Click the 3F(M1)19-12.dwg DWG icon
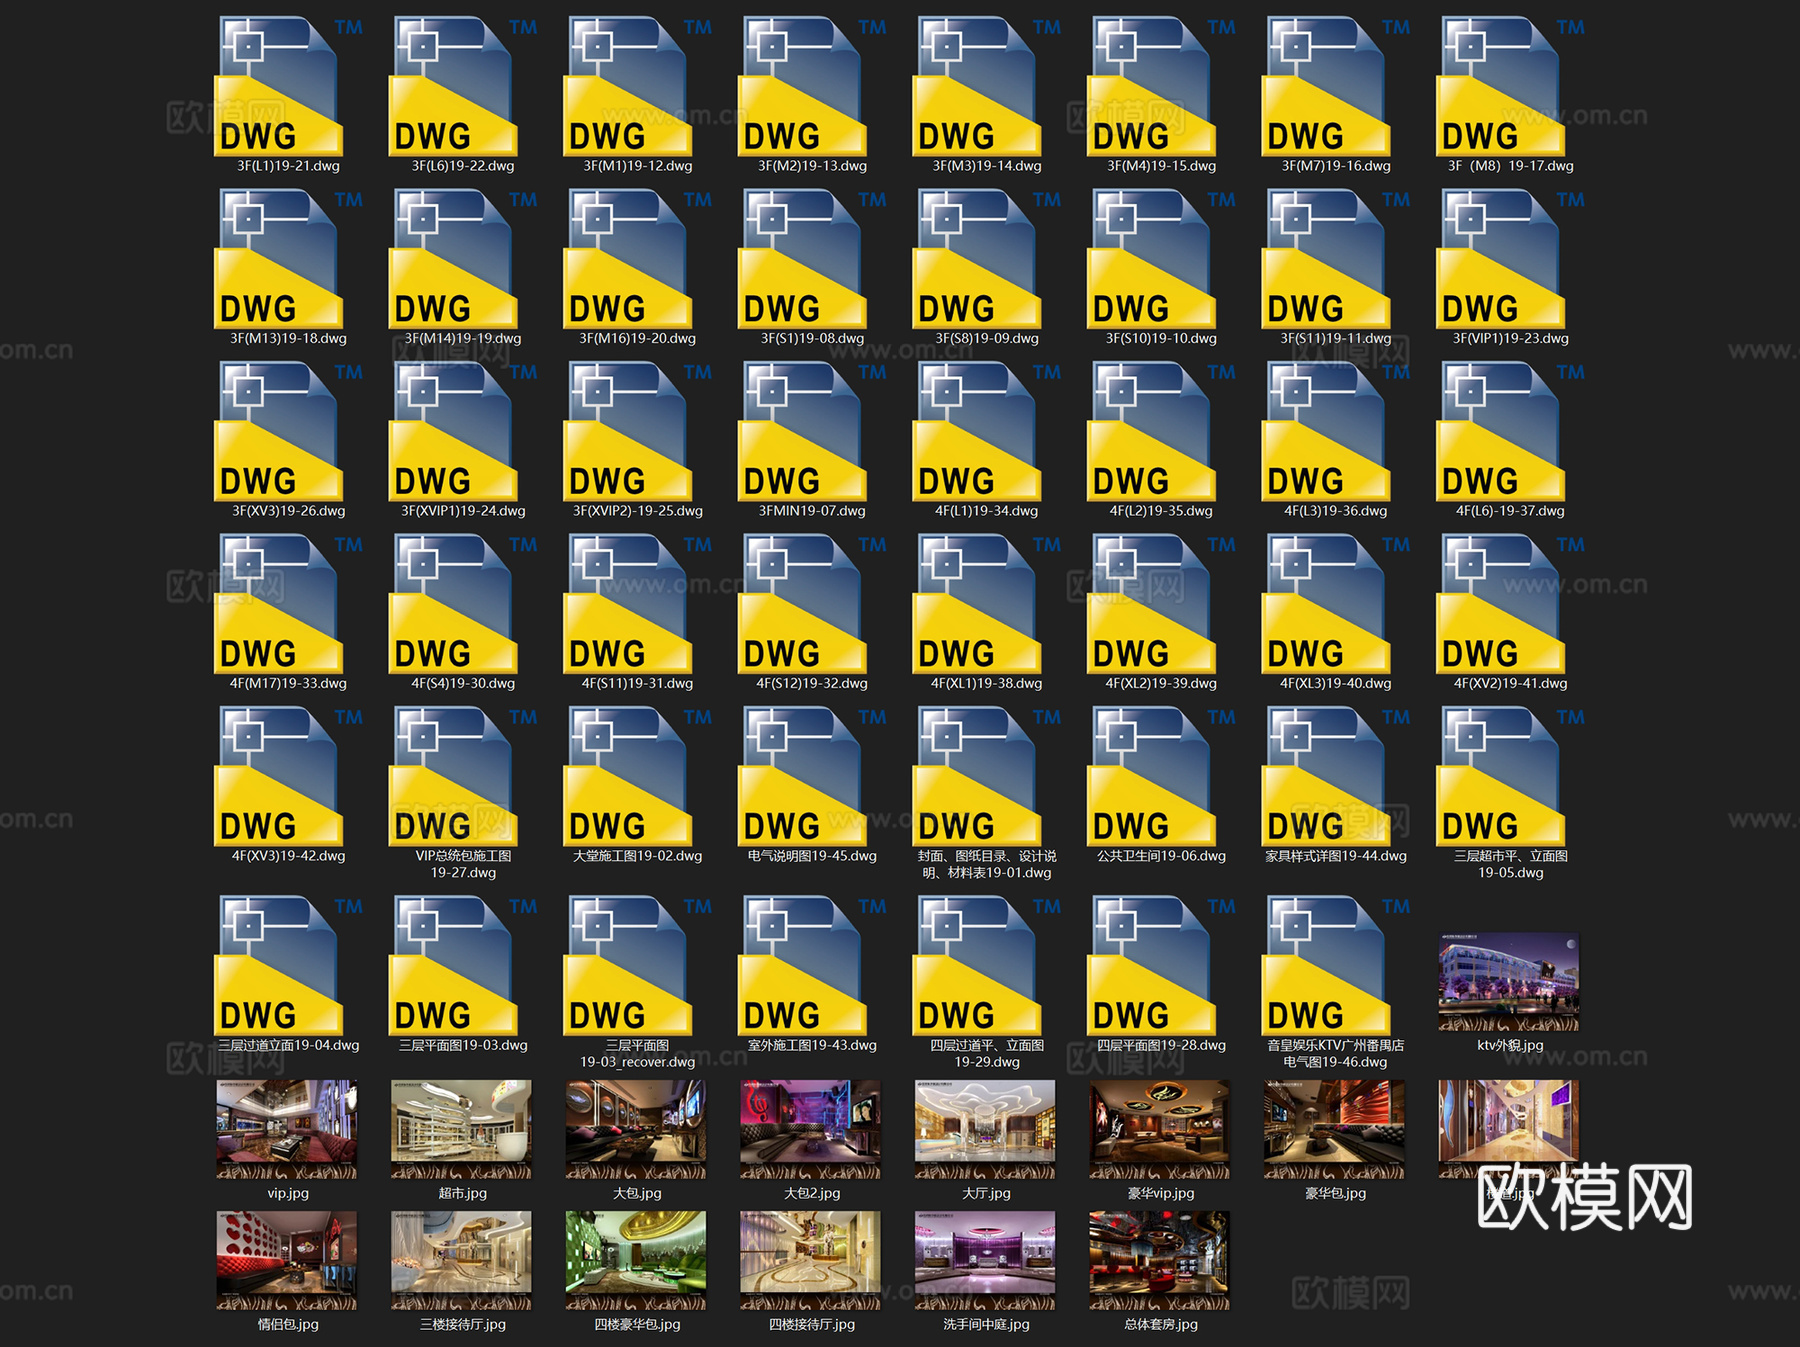 coord(628,86)
